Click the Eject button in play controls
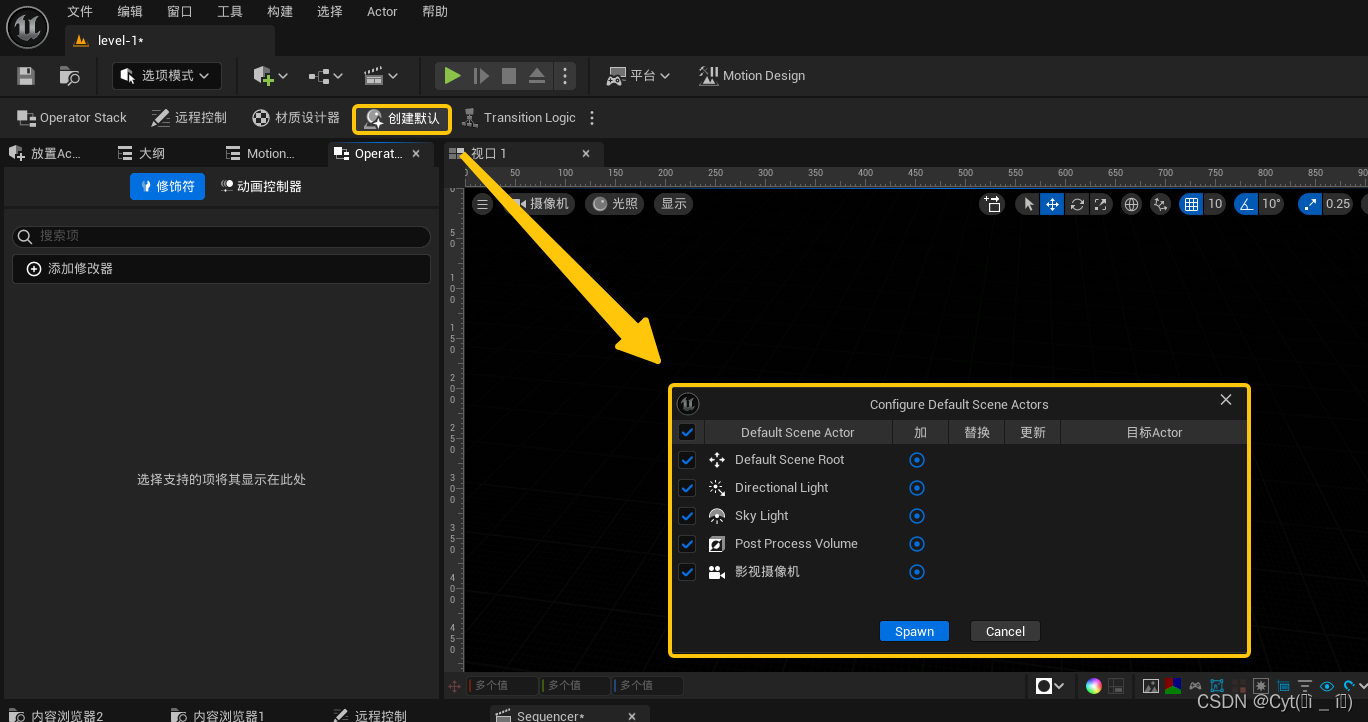The height and width of the screenshot is (722, 1368). click(x=537, y=76)
